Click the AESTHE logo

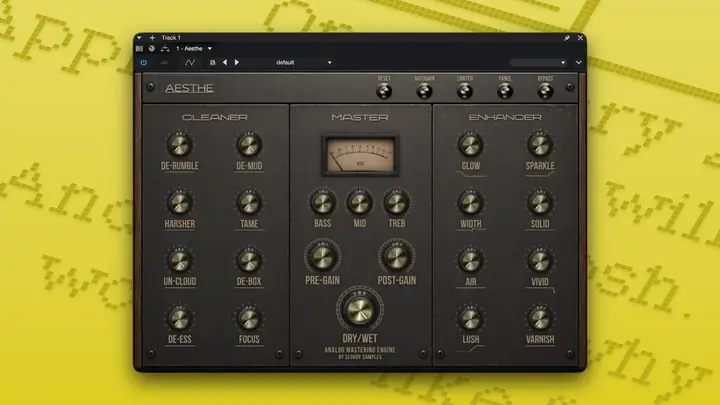point(189,88)
